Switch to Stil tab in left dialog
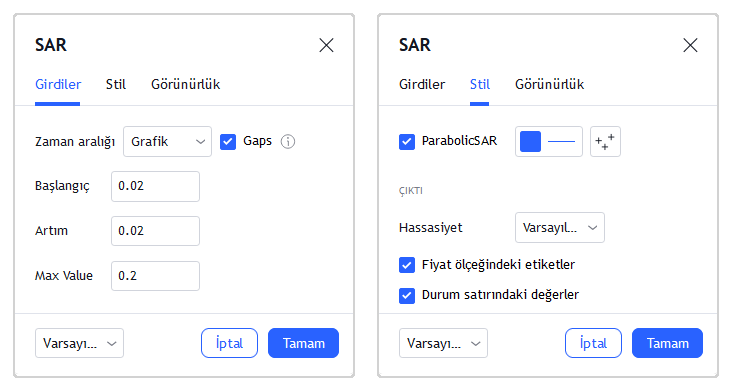The width and height of the screenshot is (730, 390). point(115,85)
